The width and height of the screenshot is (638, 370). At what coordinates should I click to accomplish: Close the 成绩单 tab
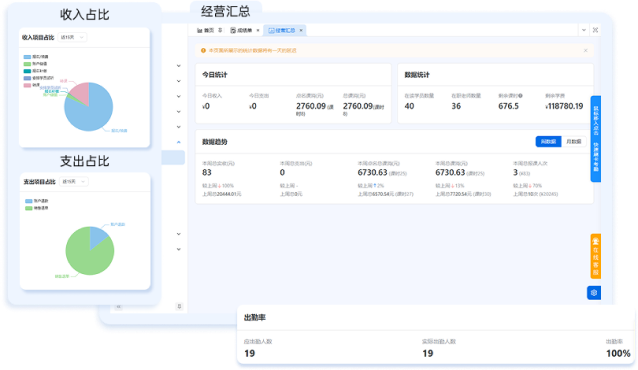click(x=258, y=31)
